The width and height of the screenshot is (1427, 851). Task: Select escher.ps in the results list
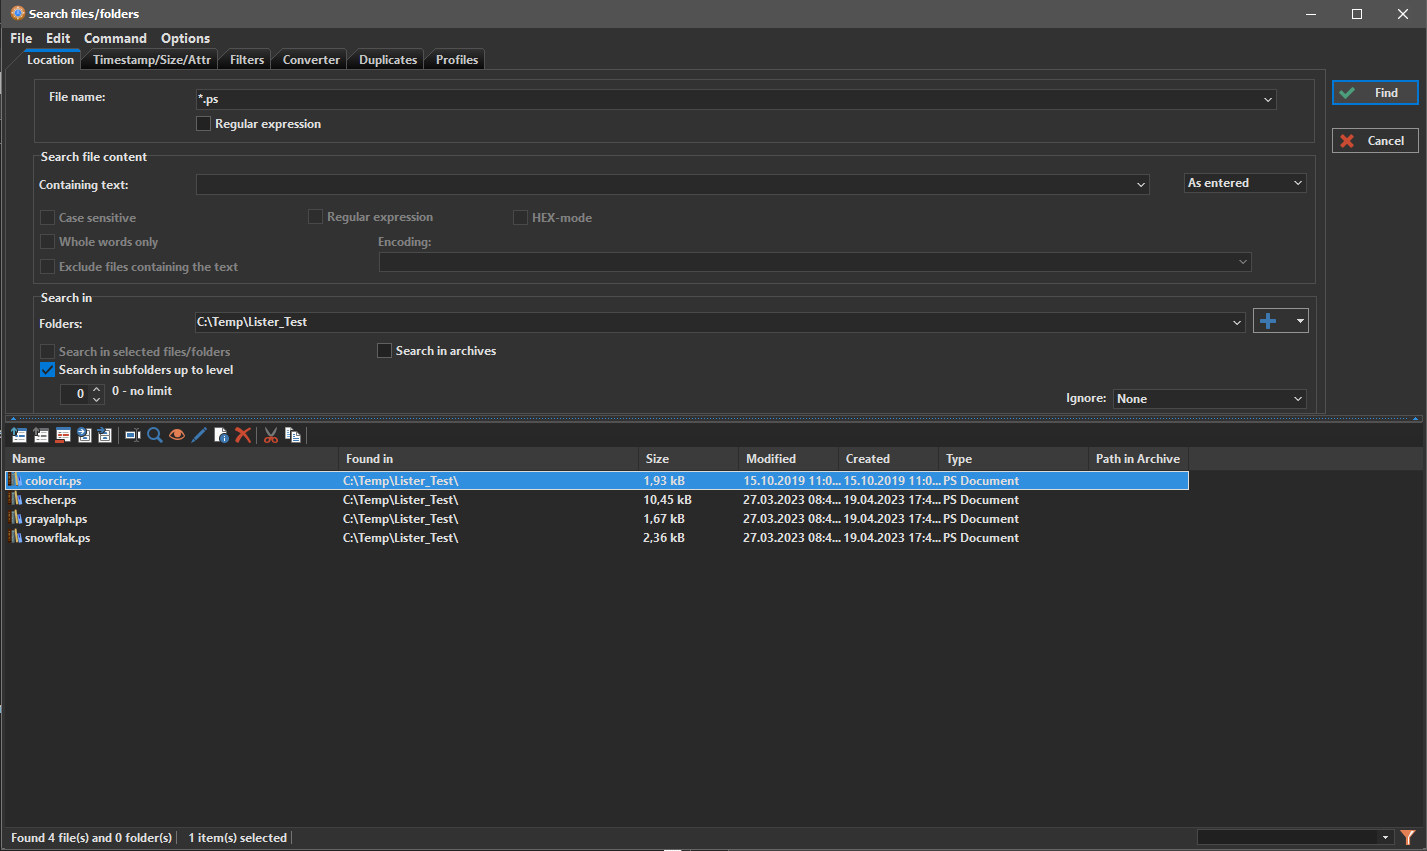51,500
